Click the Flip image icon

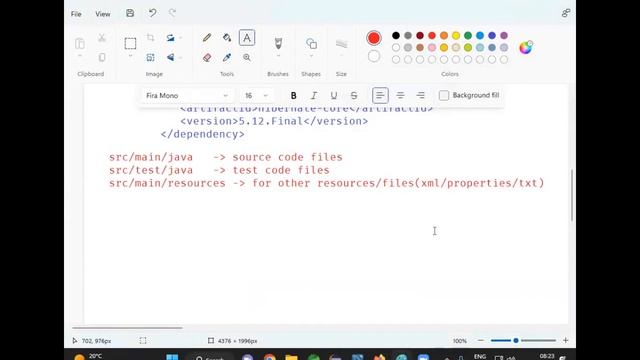pos(170,58)
